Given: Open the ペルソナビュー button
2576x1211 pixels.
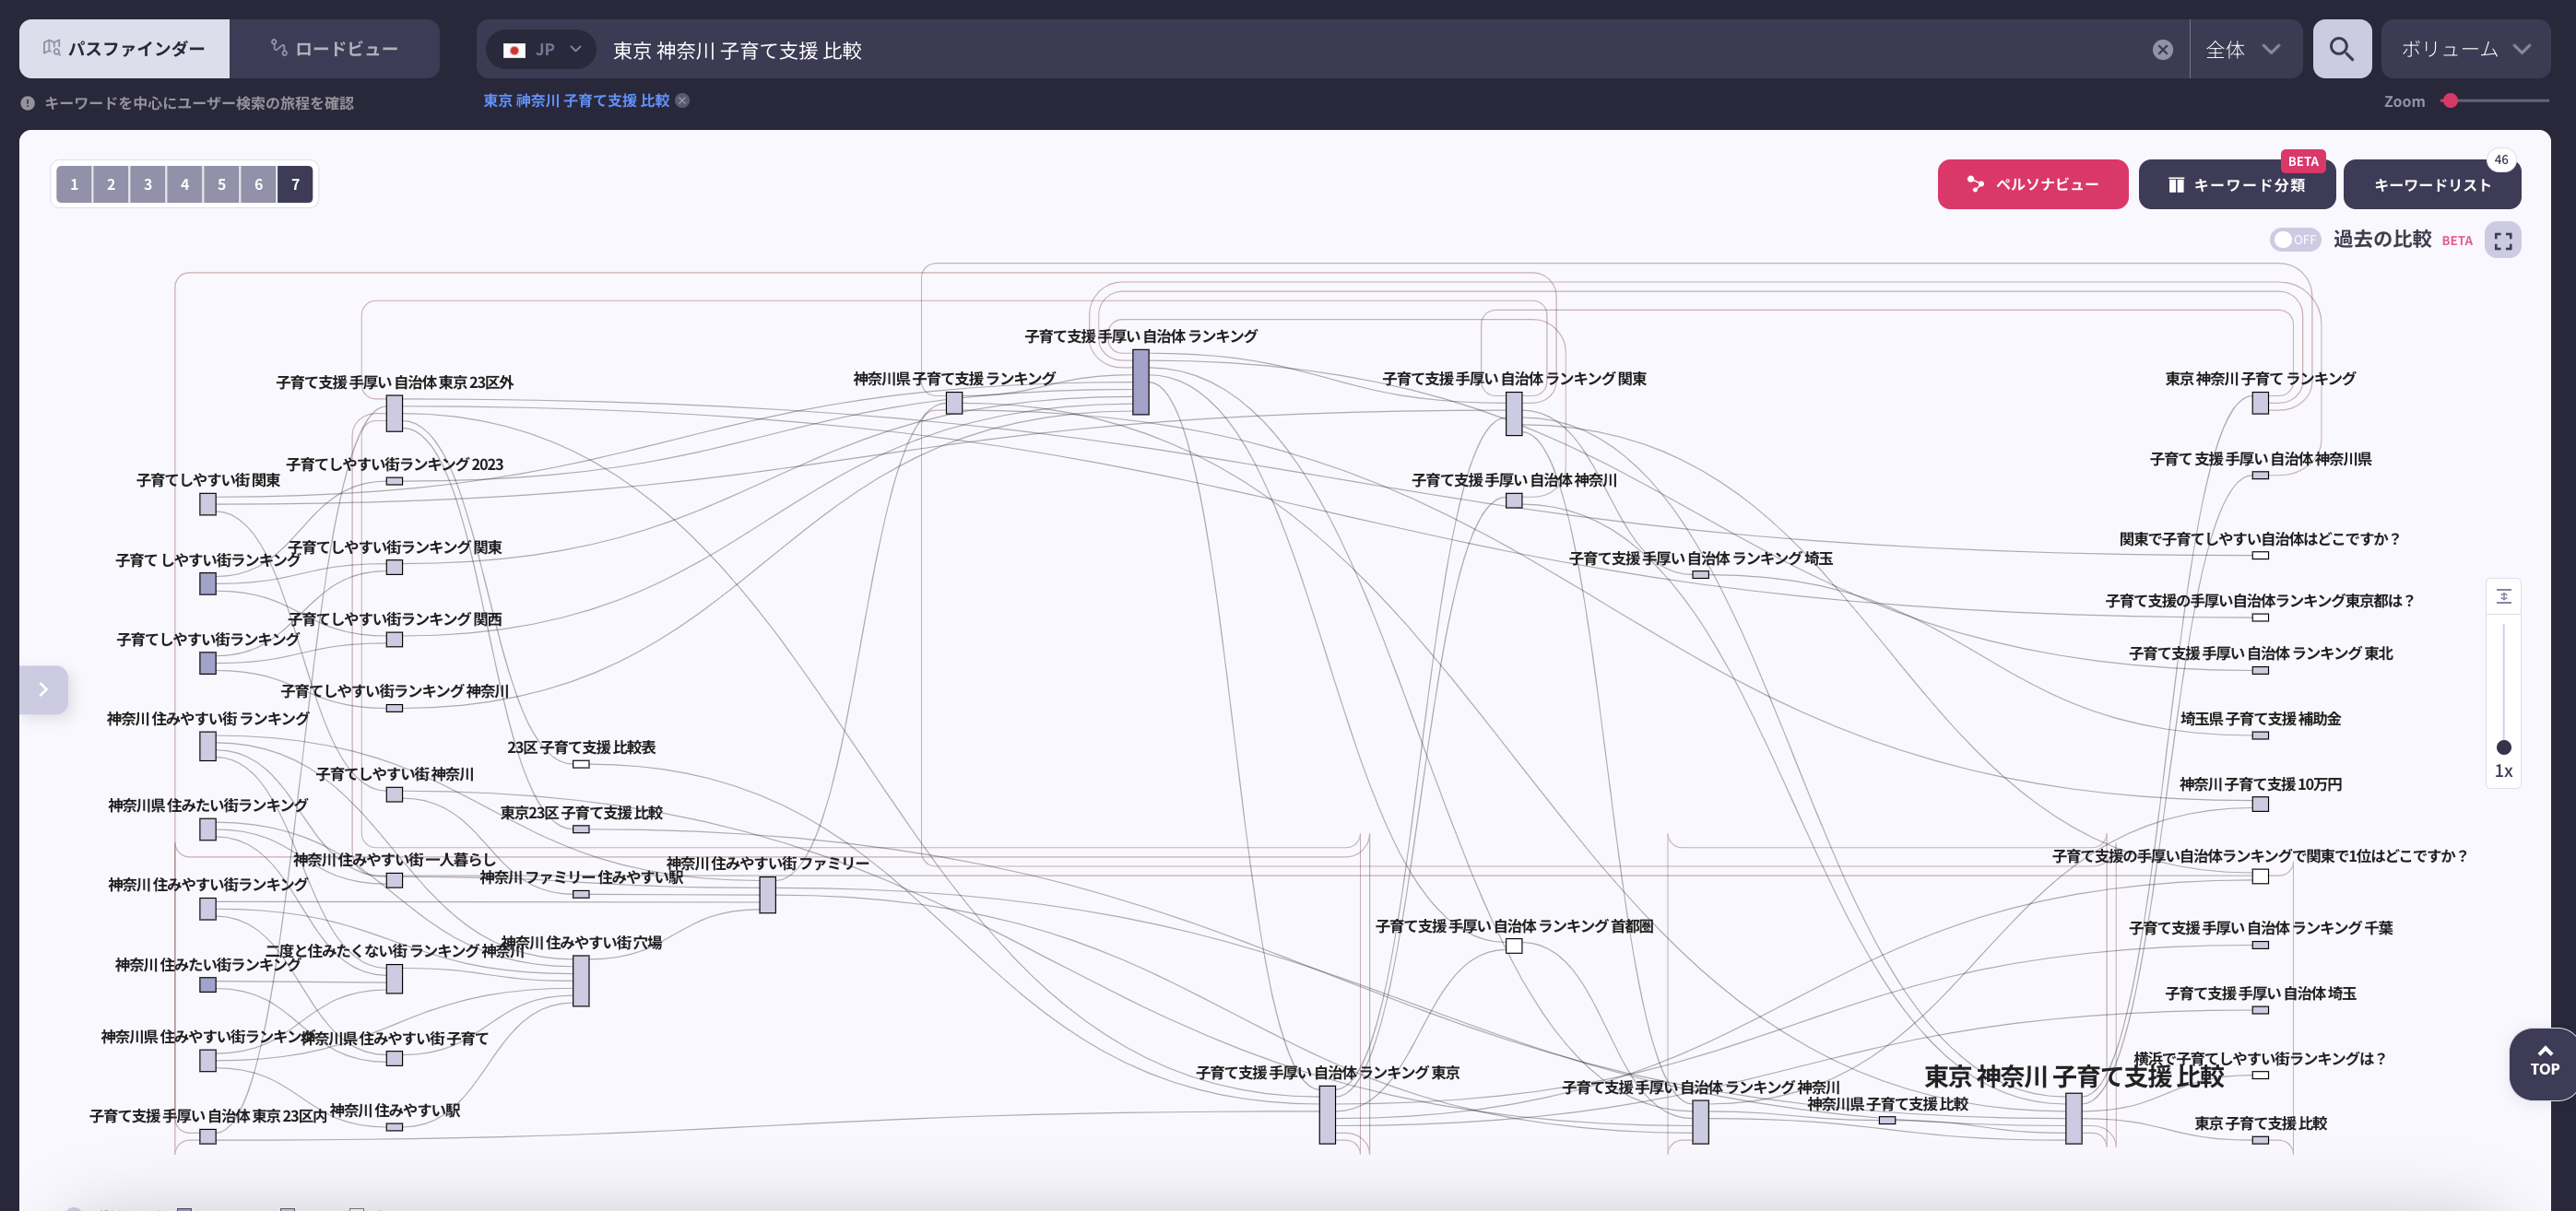Looking at the screenshot, I should coord(2032,185).
